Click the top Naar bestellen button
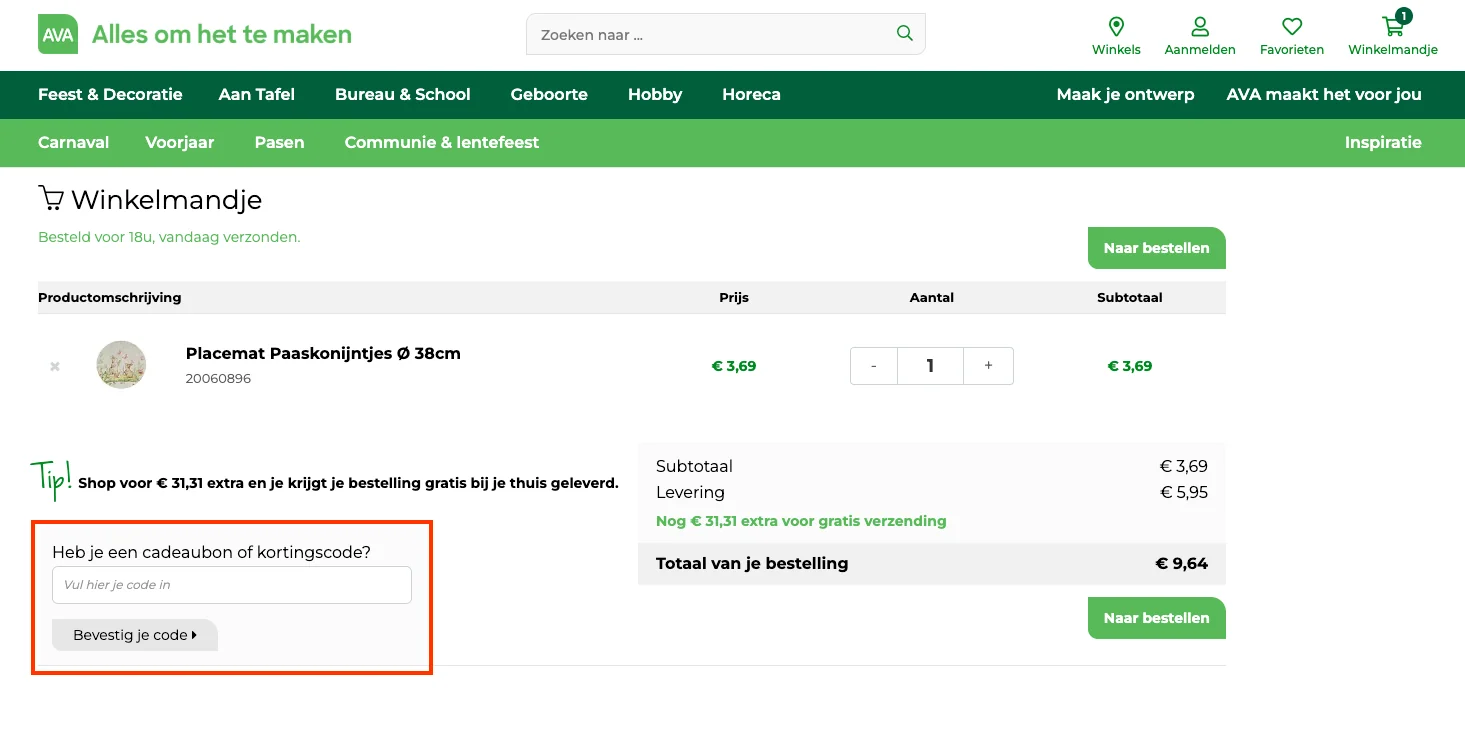The image size is (1465, 732). point(1156,248)
